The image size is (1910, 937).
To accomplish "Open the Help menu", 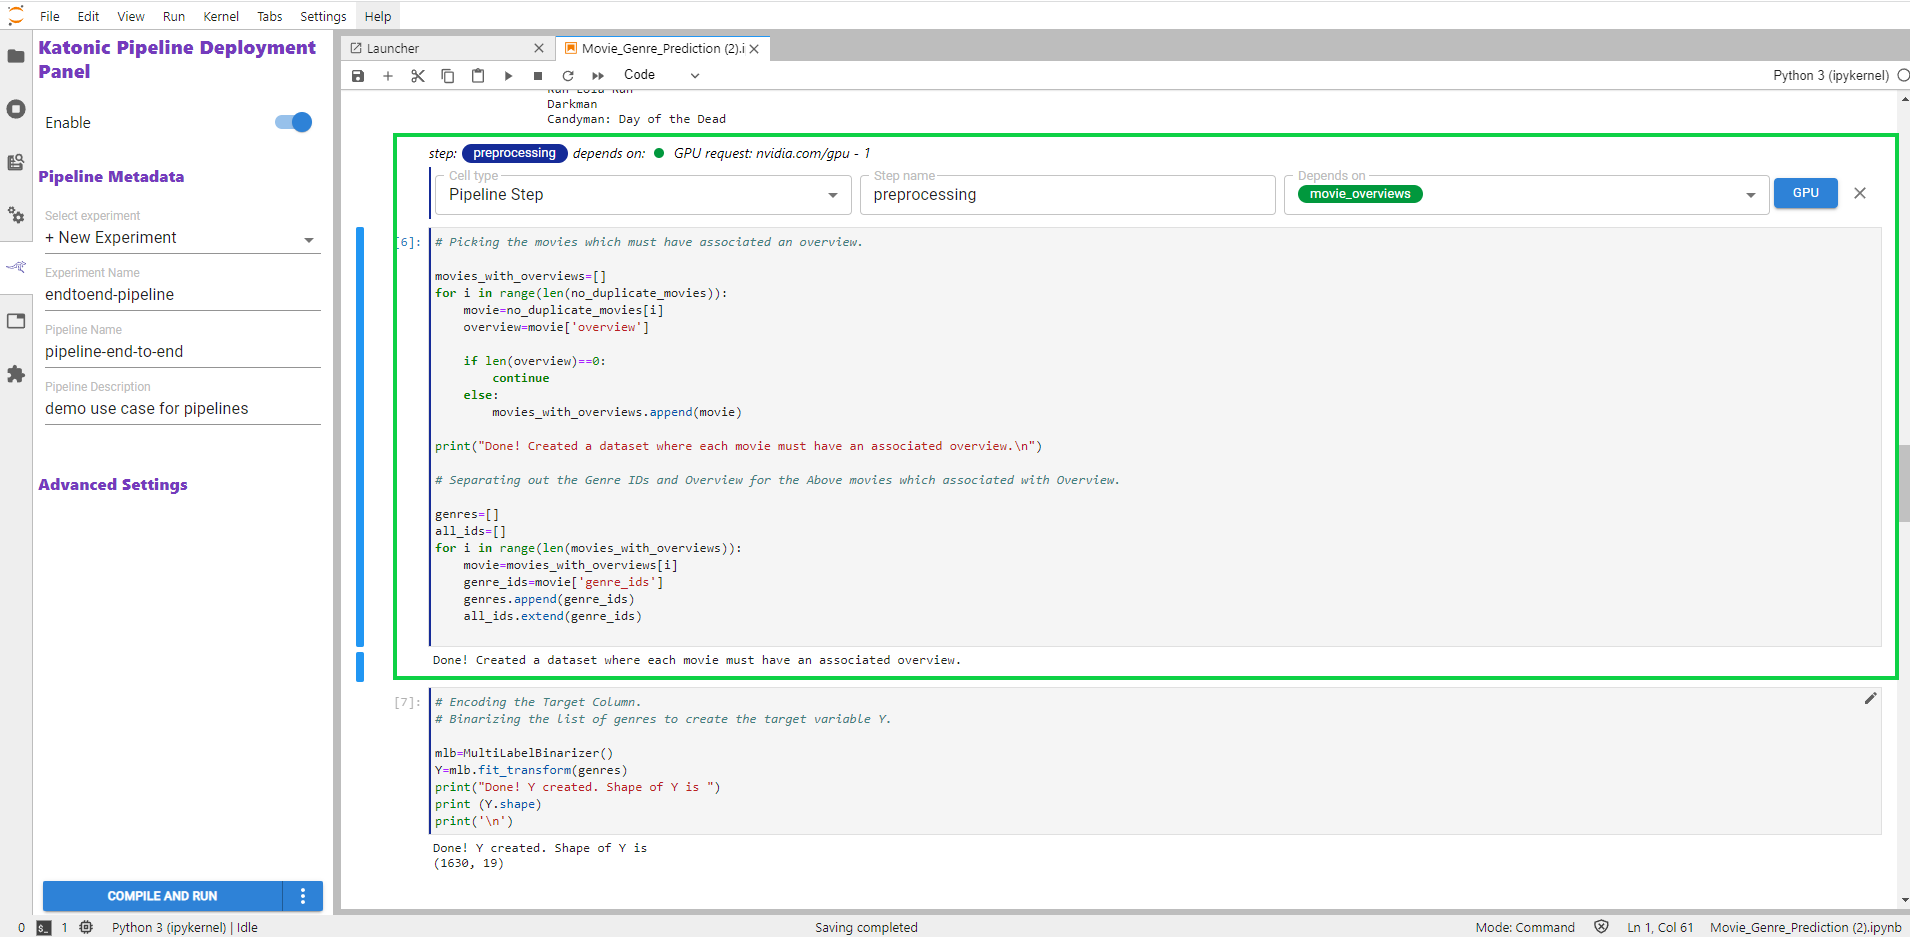I will click(x=378, y=16).
